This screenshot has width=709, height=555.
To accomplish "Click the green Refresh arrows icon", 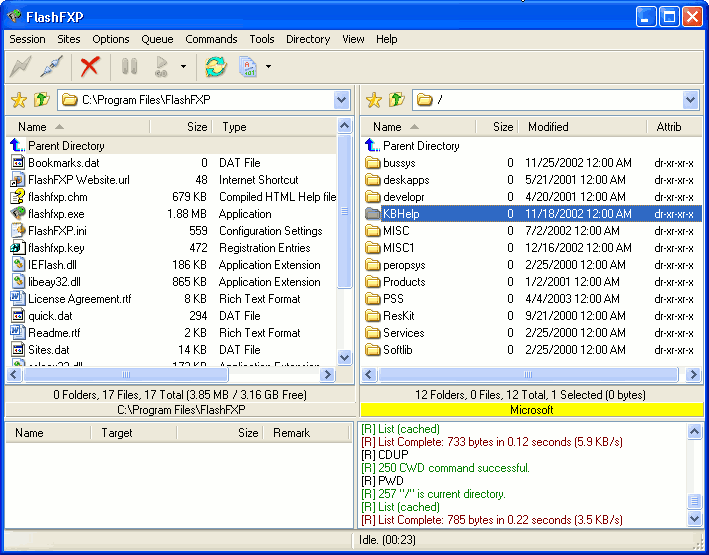I will [x=216, y=66].
